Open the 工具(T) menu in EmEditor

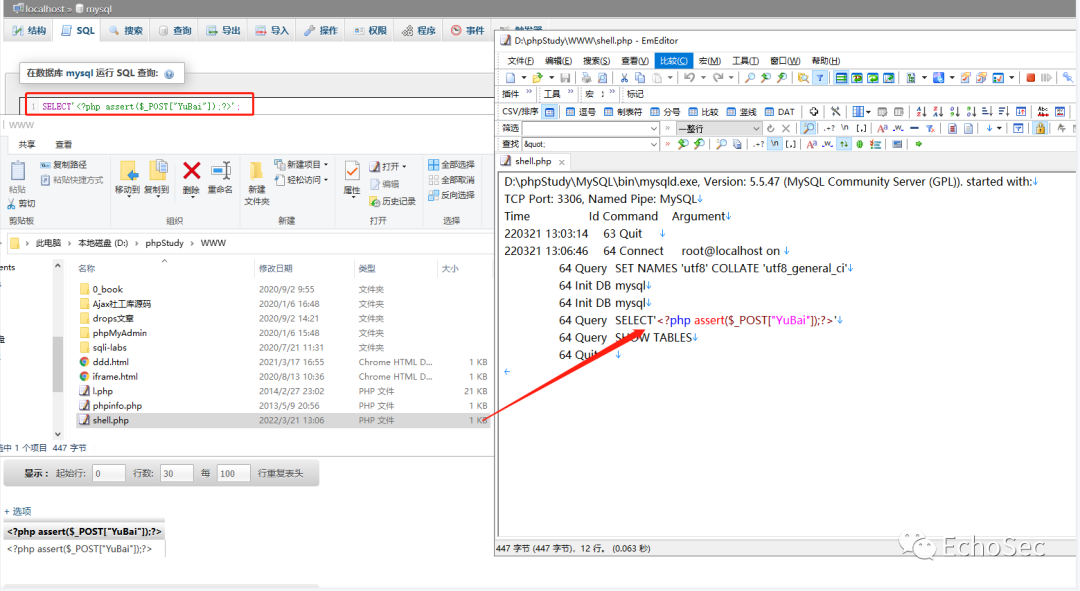745,61
